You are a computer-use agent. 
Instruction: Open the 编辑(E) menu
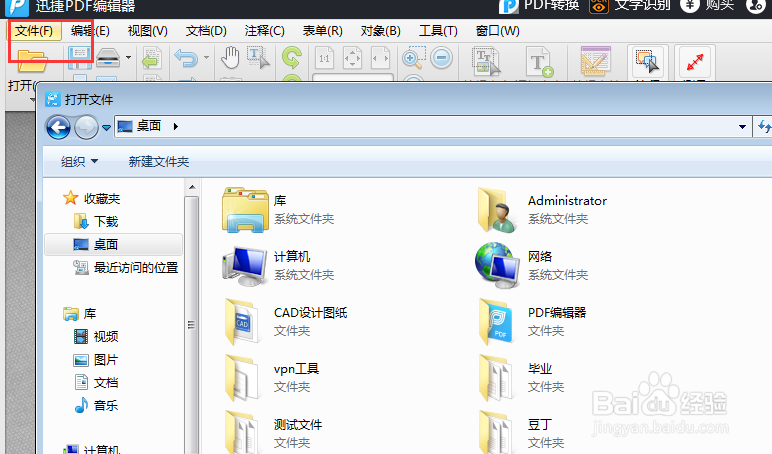90,31
